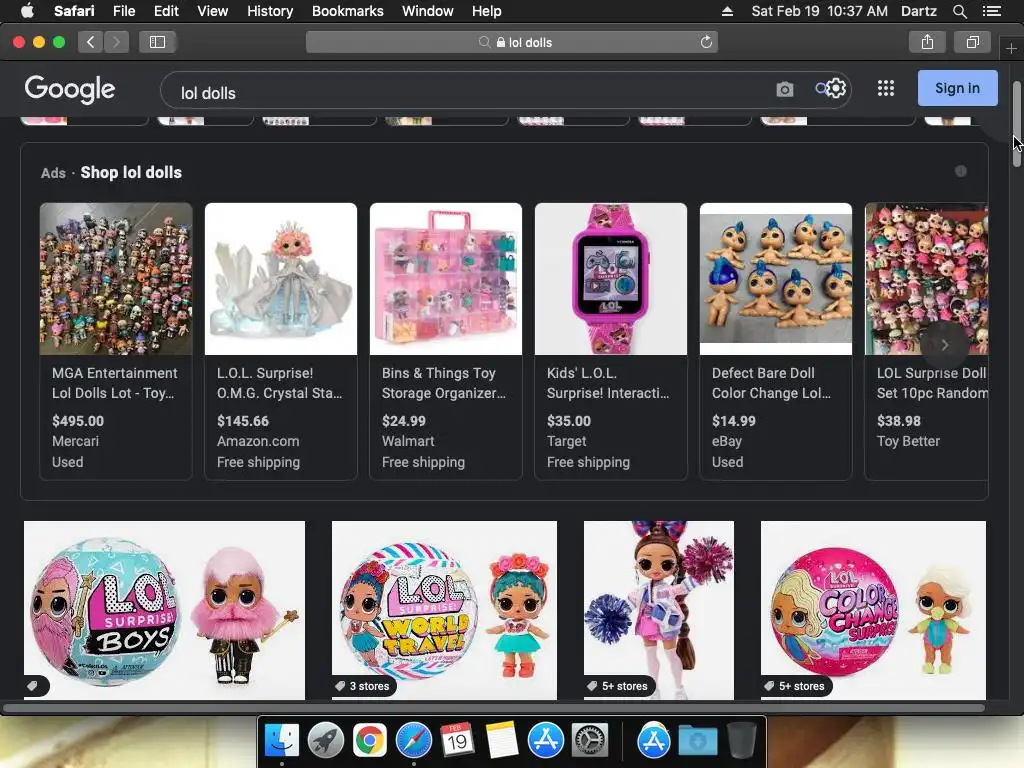
Task: Open a new tab with plus button
Action: pos(1011,49)
